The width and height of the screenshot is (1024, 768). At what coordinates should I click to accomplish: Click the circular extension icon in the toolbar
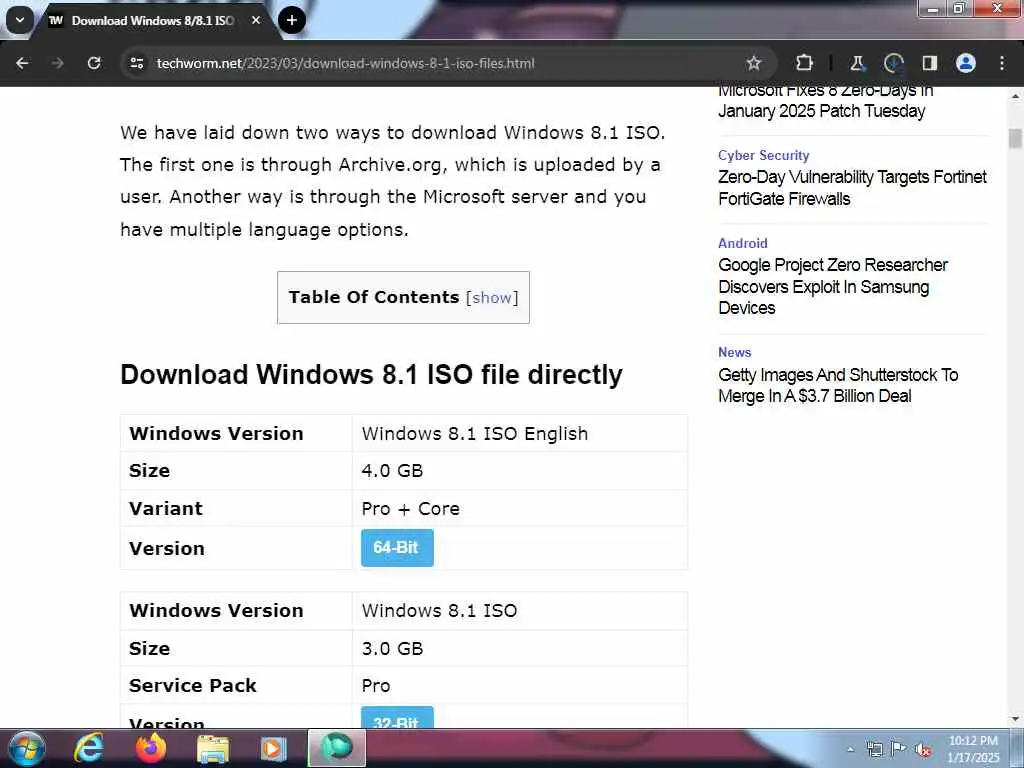tap(893, 63)
